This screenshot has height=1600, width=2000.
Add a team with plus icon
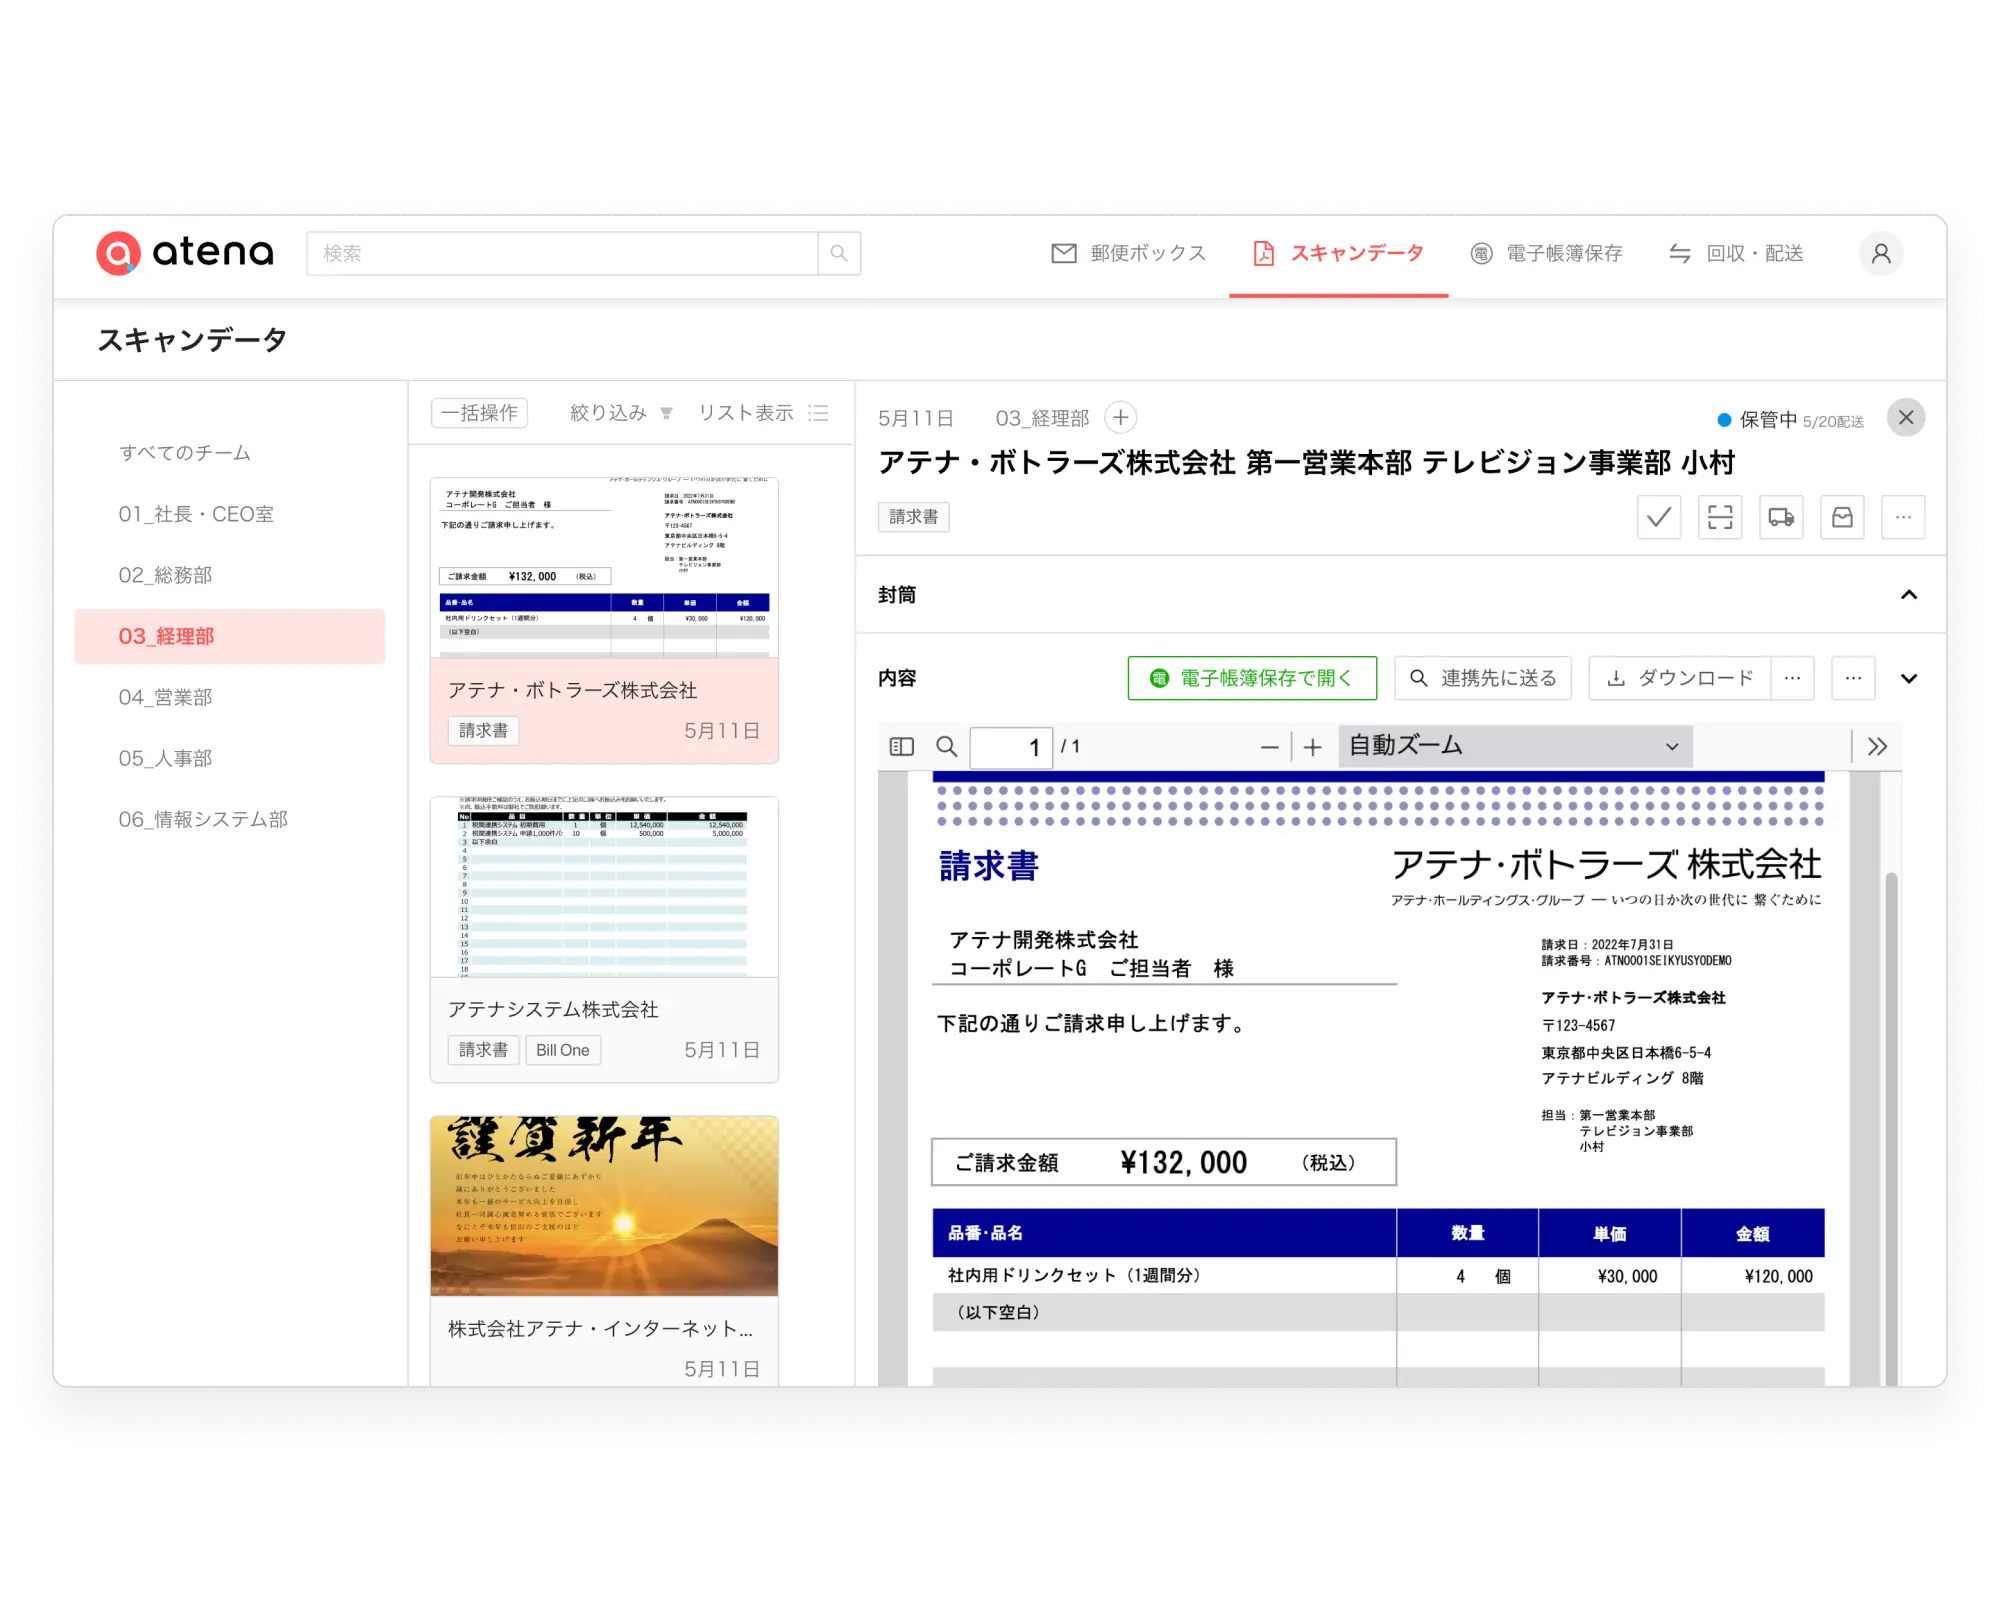coord(1121,418)
